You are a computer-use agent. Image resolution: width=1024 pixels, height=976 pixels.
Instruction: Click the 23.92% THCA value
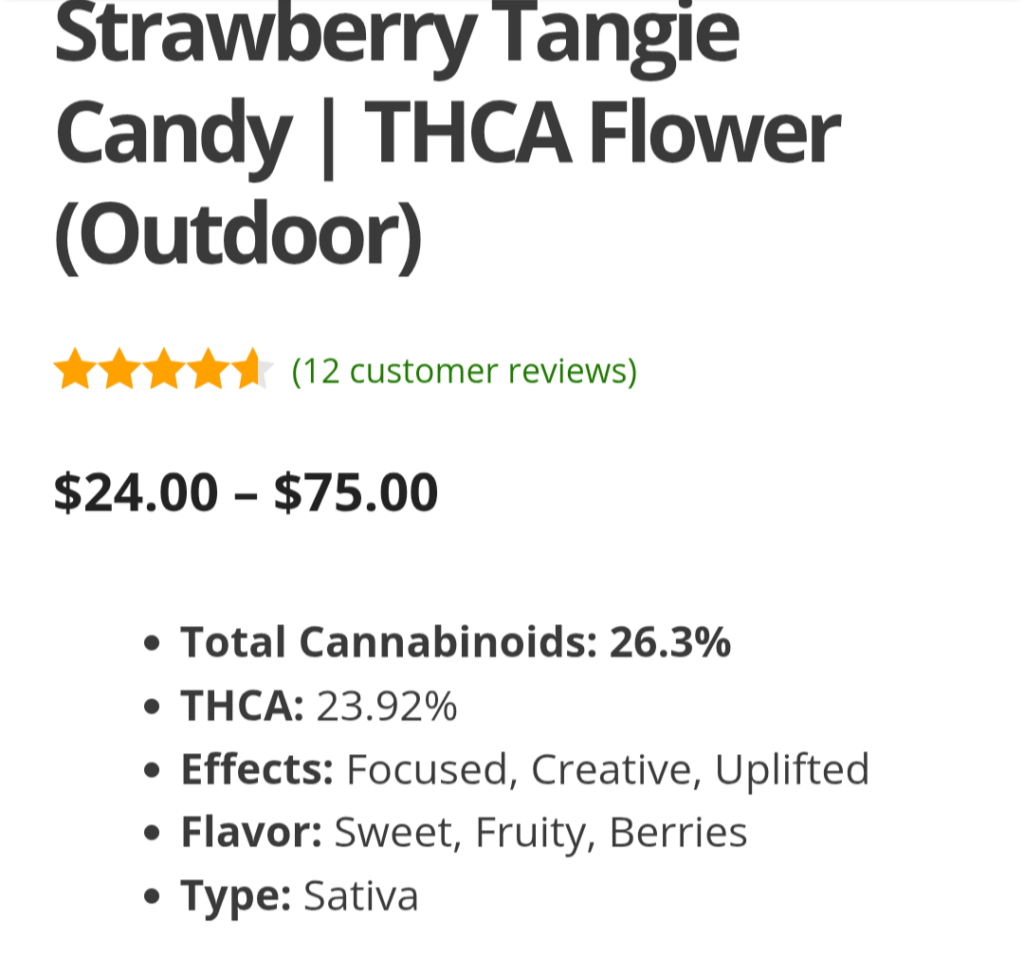pyautogui.click(x=387, y=707)
